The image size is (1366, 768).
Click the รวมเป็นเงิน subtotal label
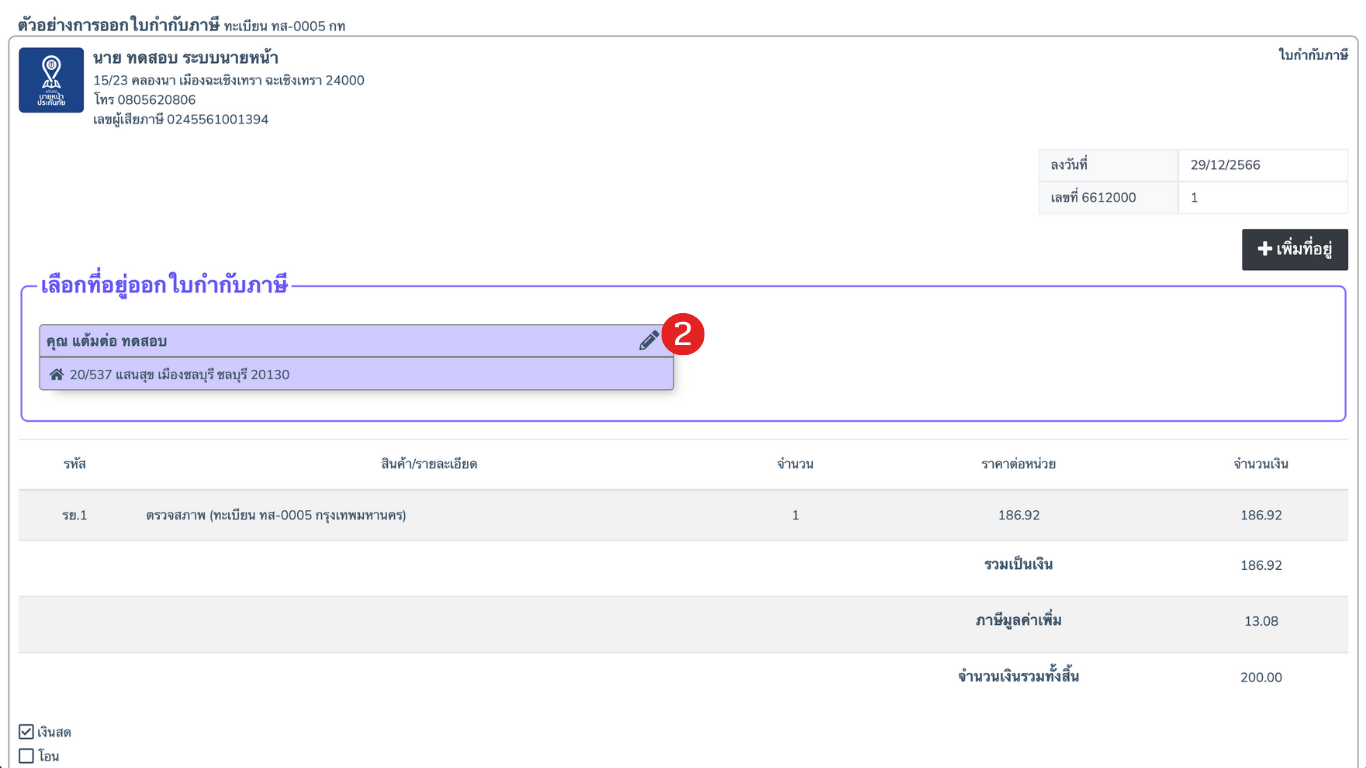point(1018,564)
